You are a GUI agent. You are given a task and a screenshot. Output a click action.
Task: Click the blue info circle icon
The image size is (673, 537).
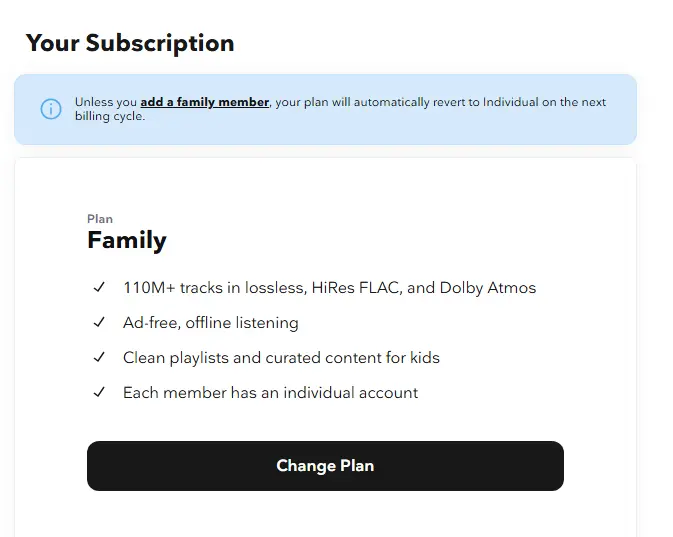tap(51, 109)
